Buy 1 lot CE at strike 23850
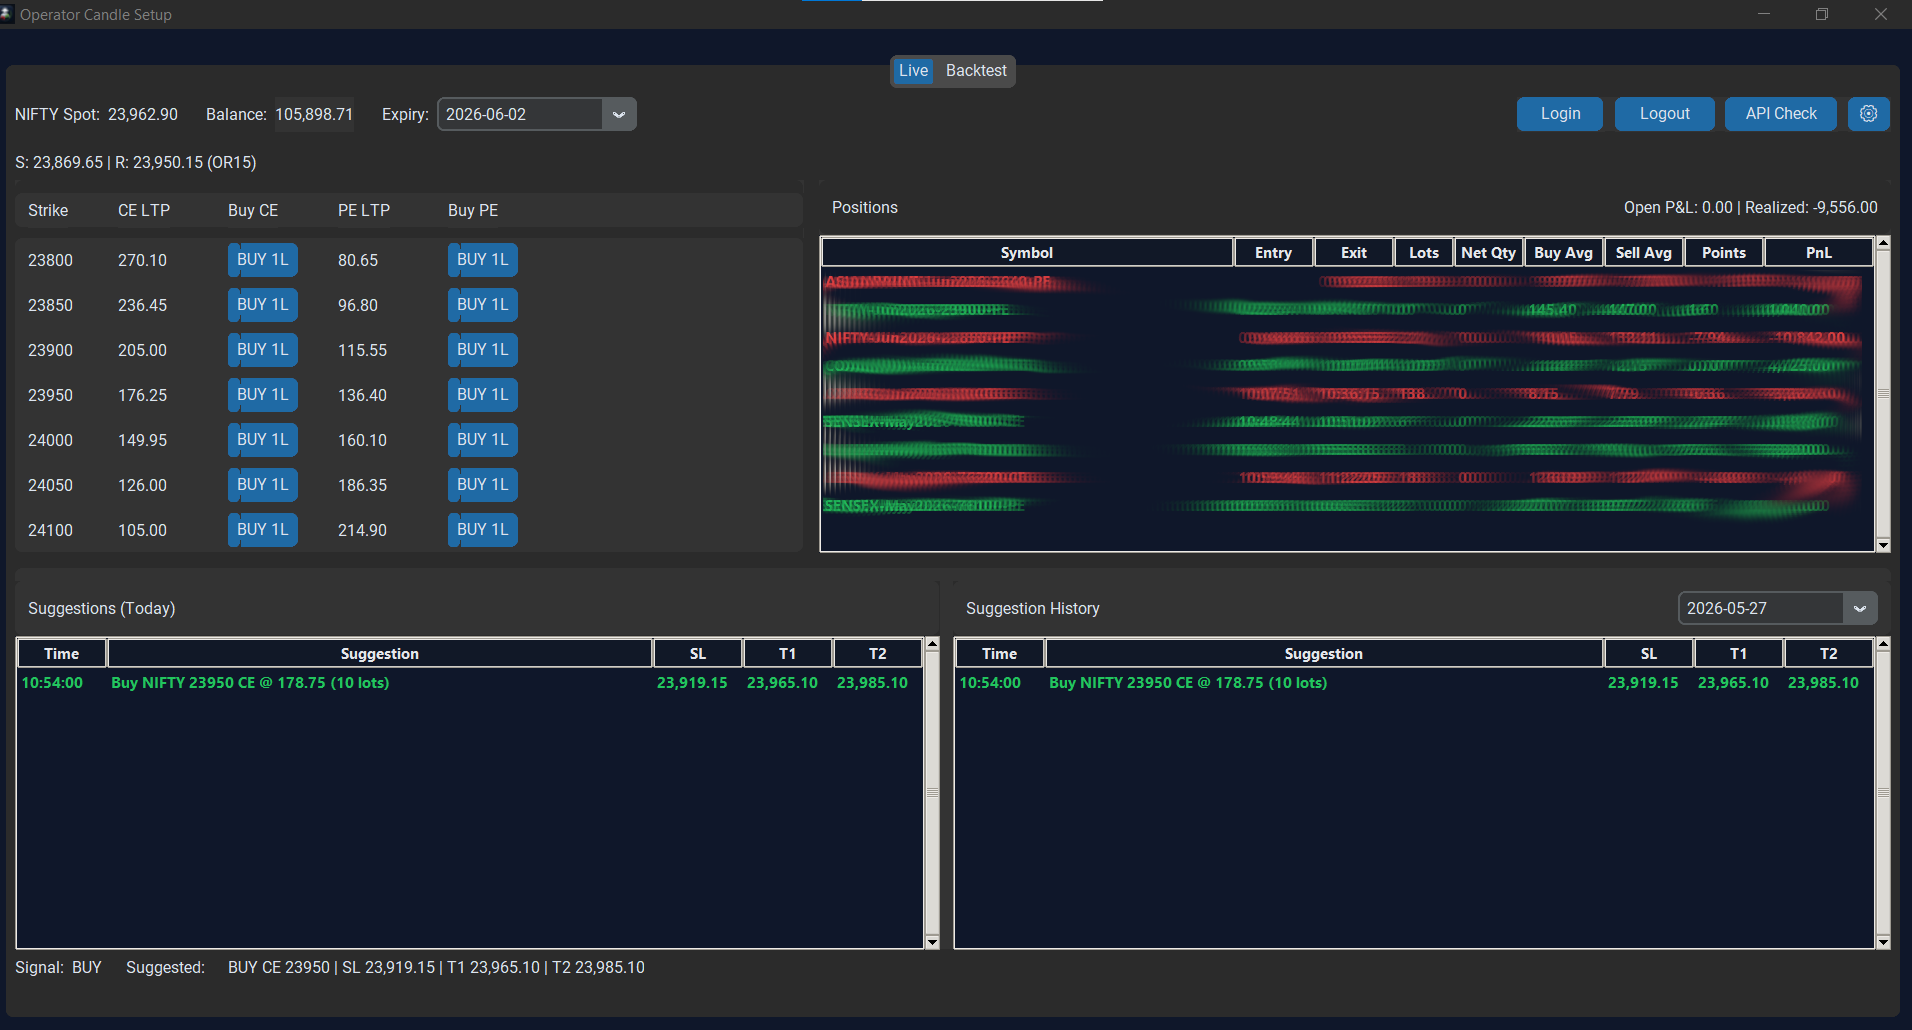Screen dimensions: 1912x1030 pos(263,305)
